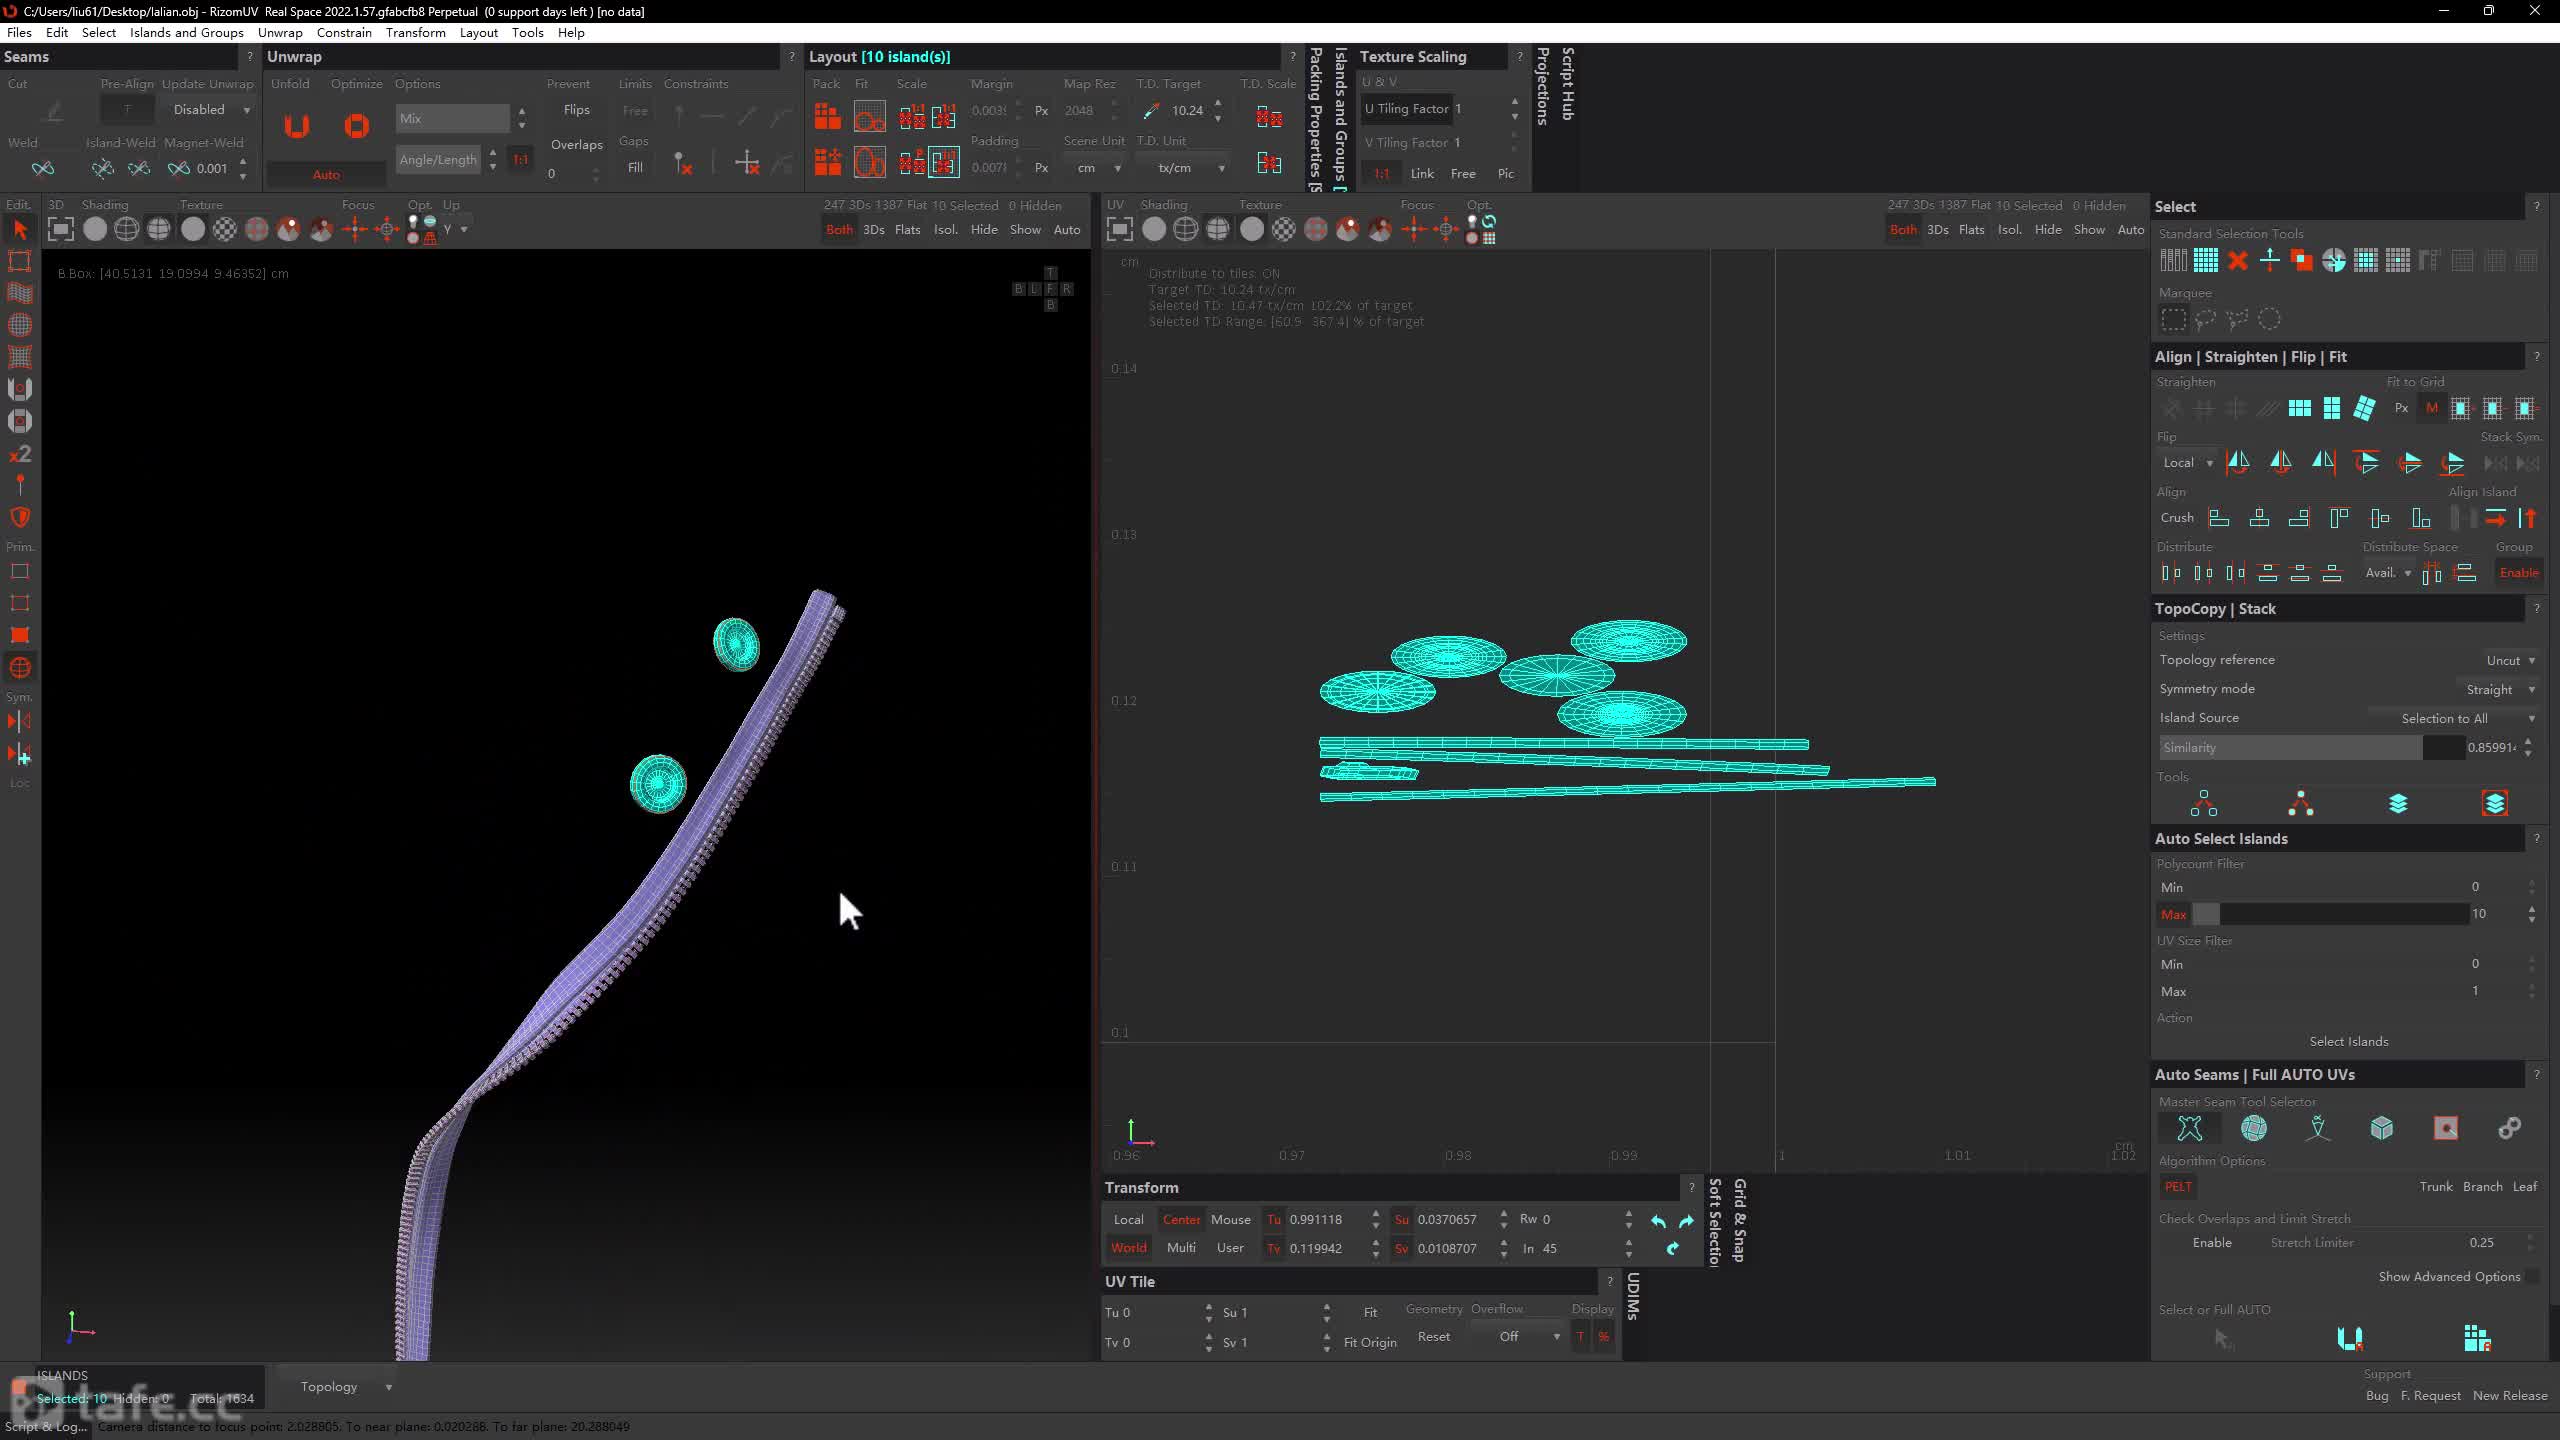The height and width of the screenshot is (1440, 2560).
Task: Choose the circle marquee icon
Action: [2269, 319]
